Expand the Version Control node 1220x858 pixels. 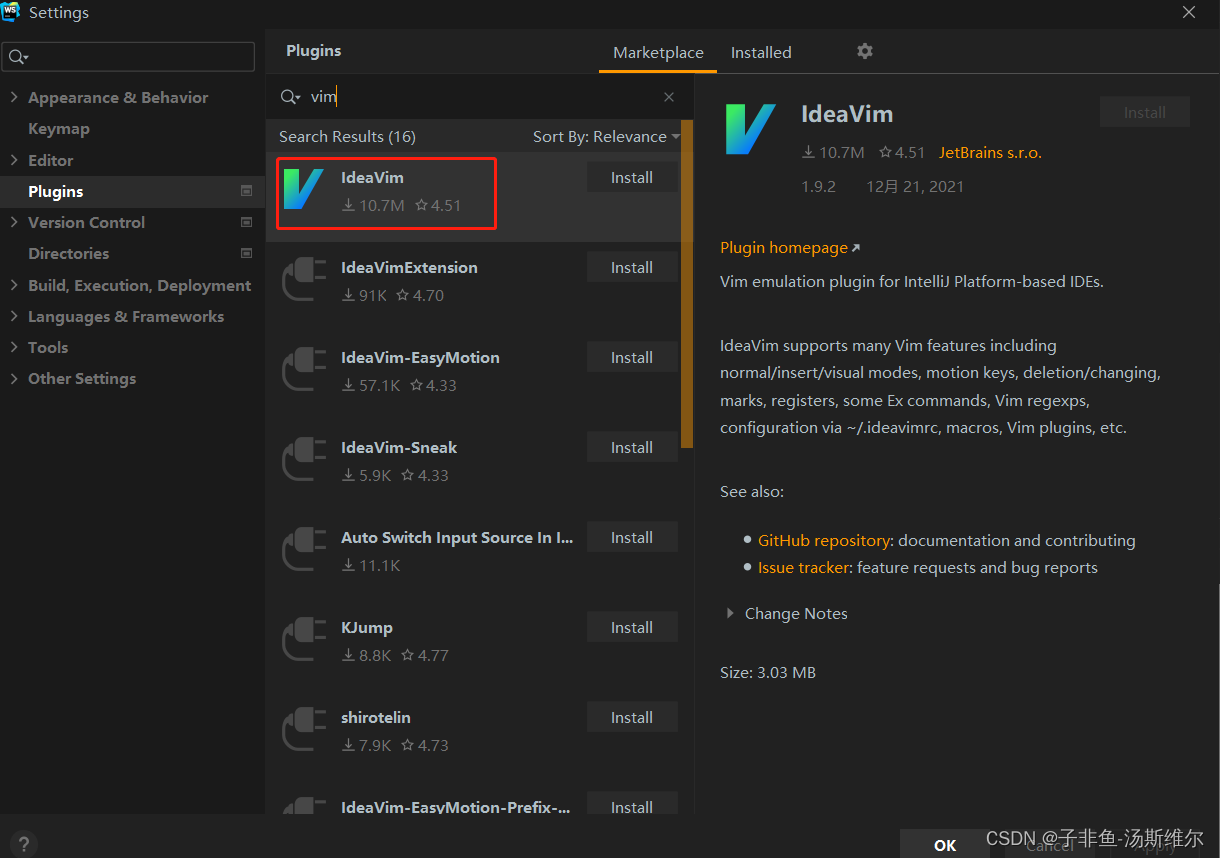point(14,222)
